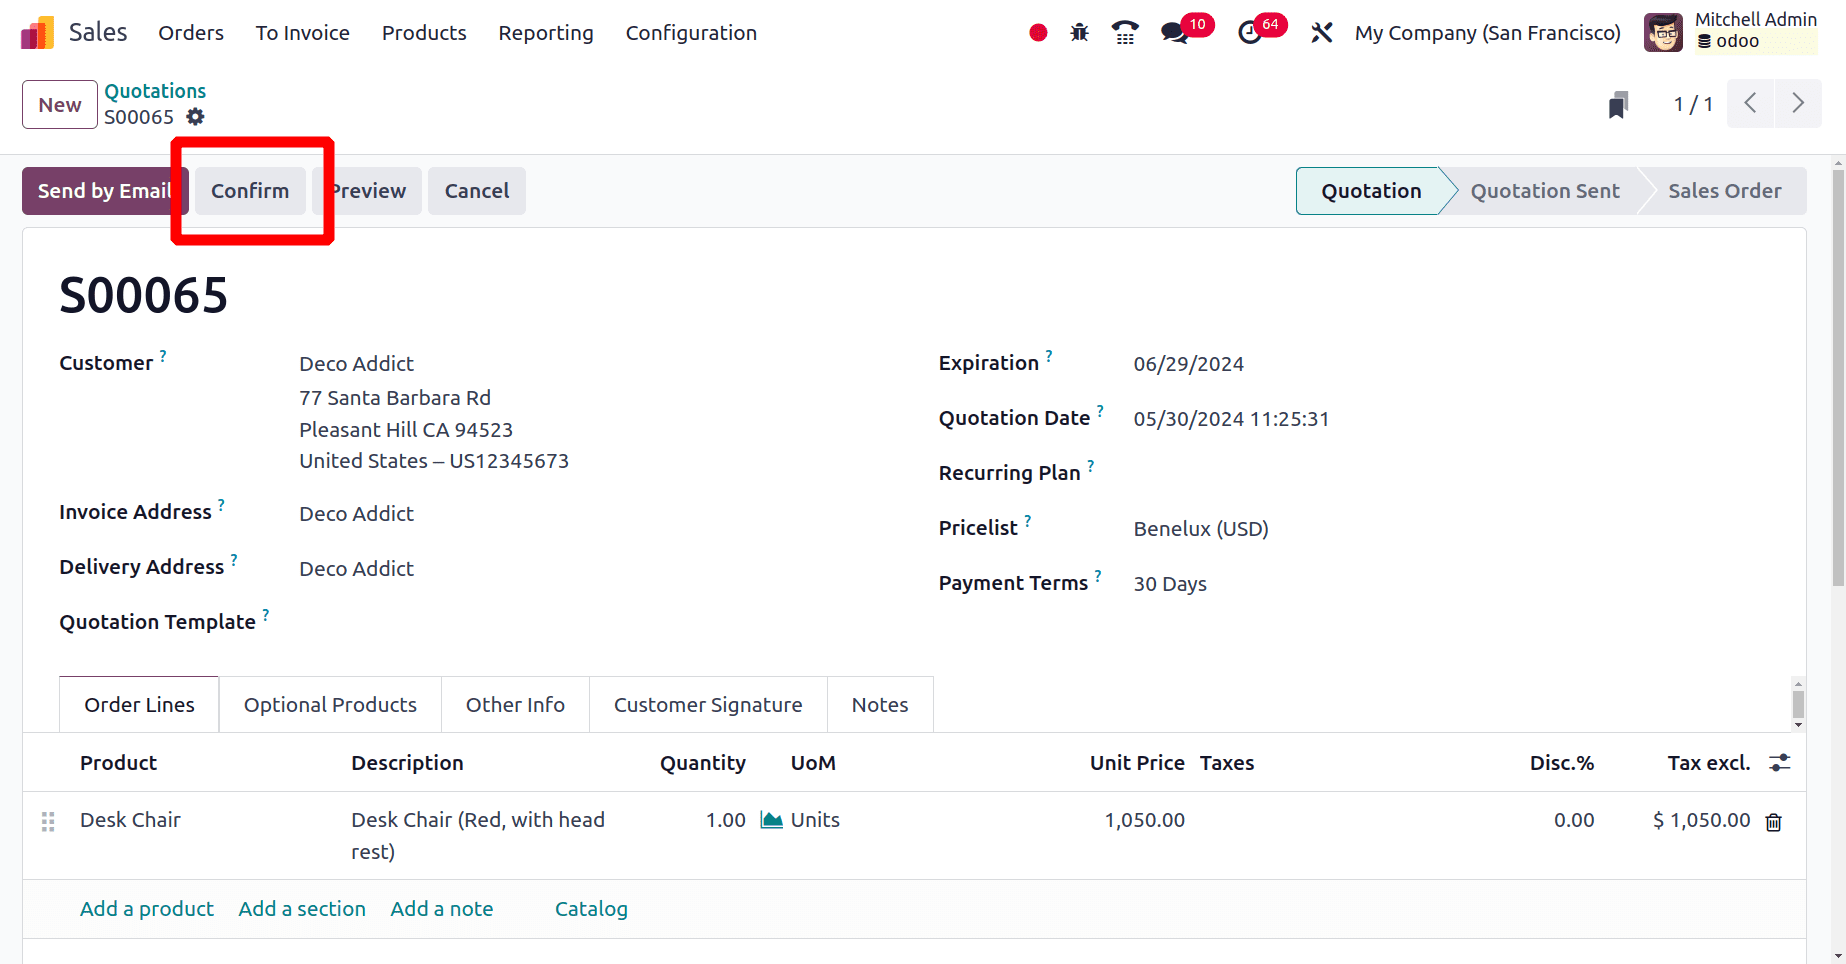Screen dimensions: 1846x964
Task: Open the Products menu
Action: 424,33
